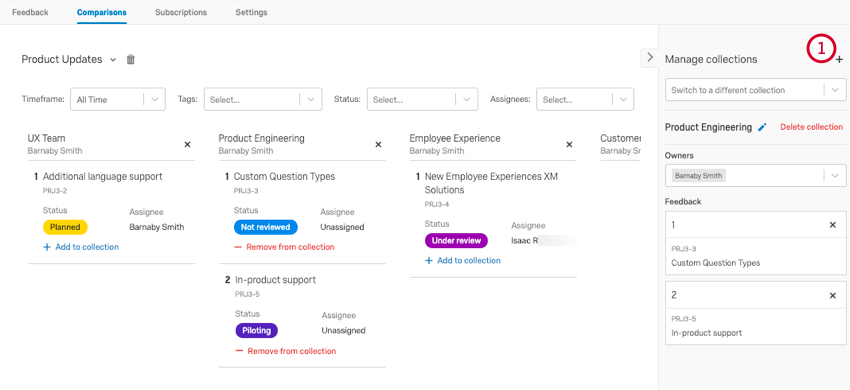This screenshot has height=390, width=850.
Task: Open the Tags select dropdown
Action: 263,99
